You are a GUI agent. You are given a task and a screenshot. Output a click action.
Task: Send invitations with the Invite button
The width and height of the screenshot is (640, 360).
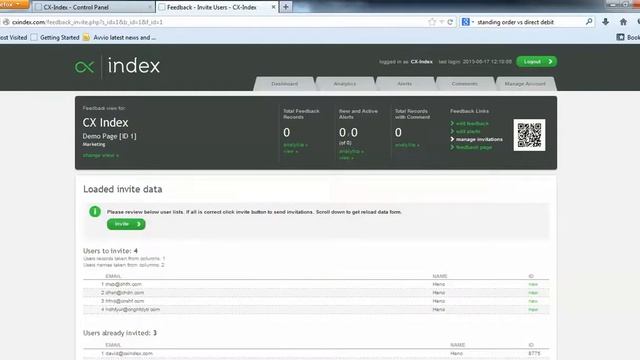(126, 224)
